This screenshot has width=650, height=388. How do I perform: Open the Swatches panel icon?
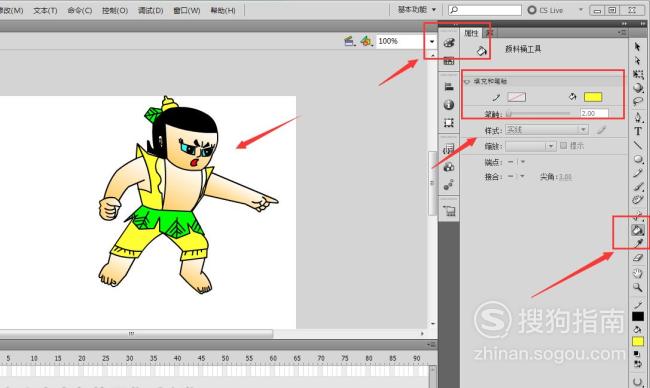pos(449,61)
